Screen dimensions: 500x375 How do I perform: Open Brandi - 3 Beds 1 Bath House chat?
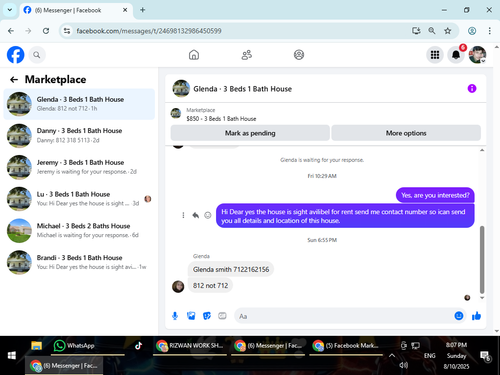[x=79, y=262]
